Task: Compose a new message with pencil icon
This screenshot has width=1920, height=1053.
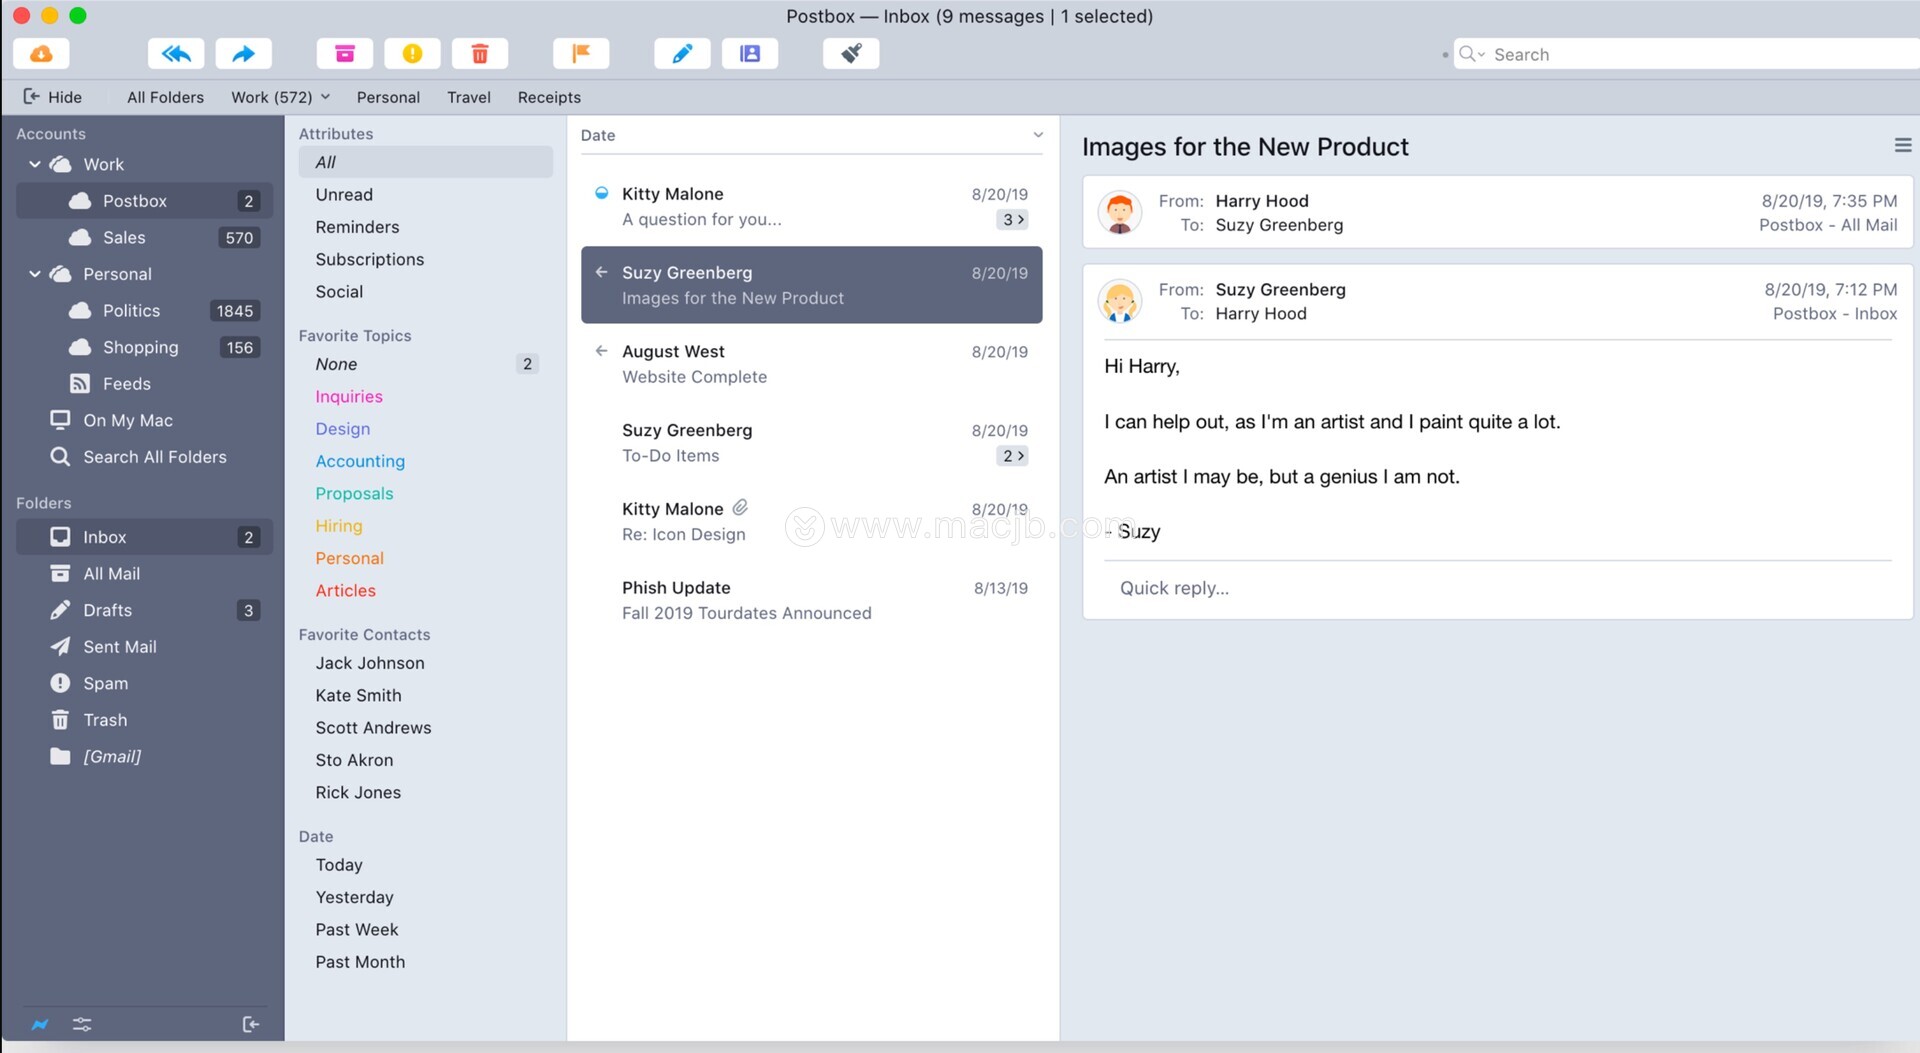Action: coord(682,54)
